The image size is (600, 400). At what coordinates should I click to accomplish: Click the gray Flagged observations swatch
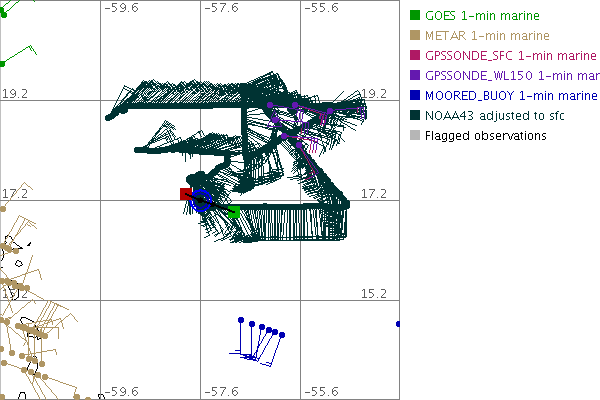(415, 135)
